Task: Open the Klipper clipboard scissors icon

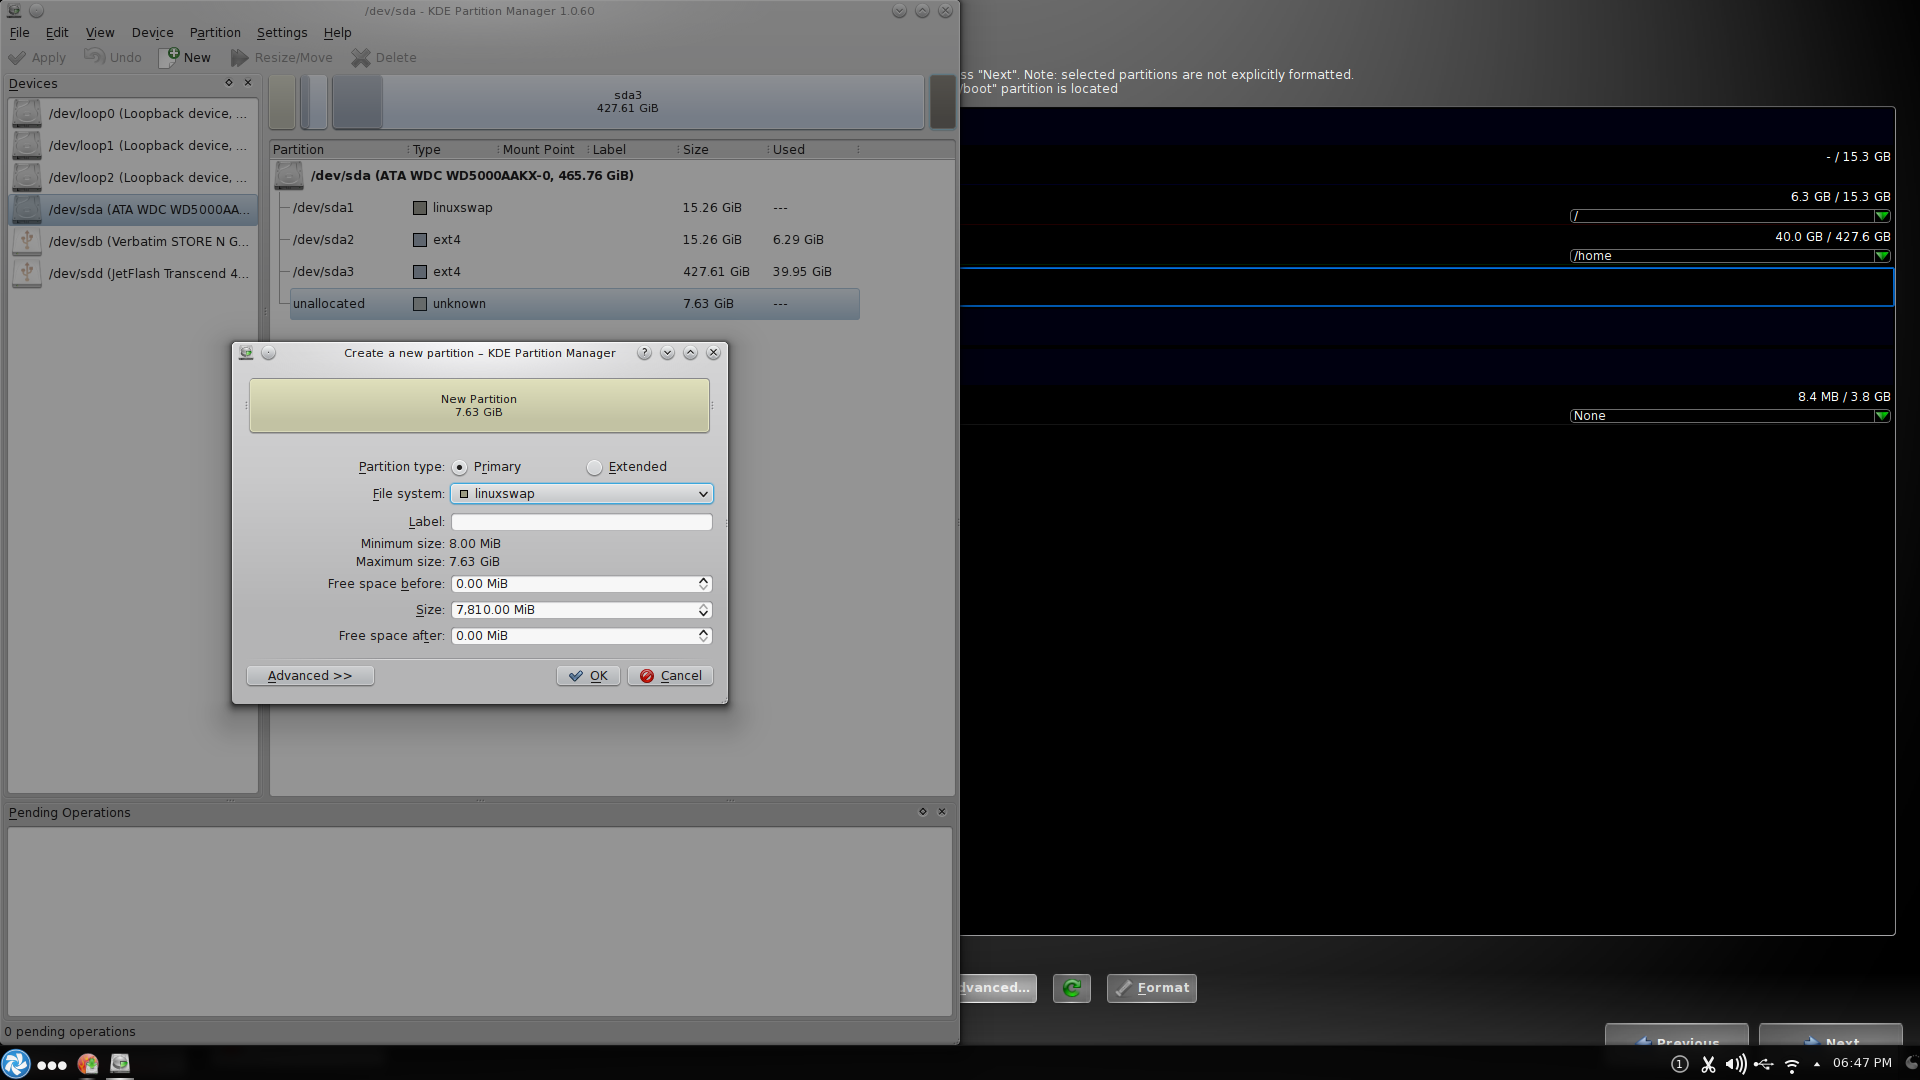Action: pyautogui.click(x=1708, y=1064)
